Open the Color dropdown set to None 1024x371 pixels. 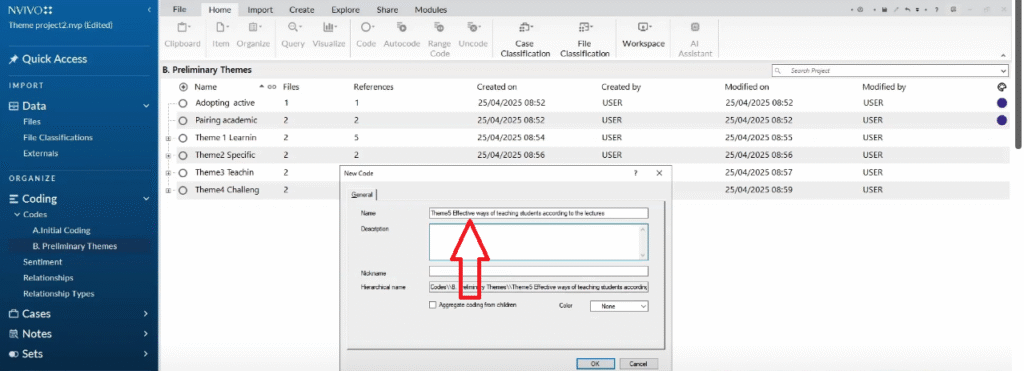(619, 306)
